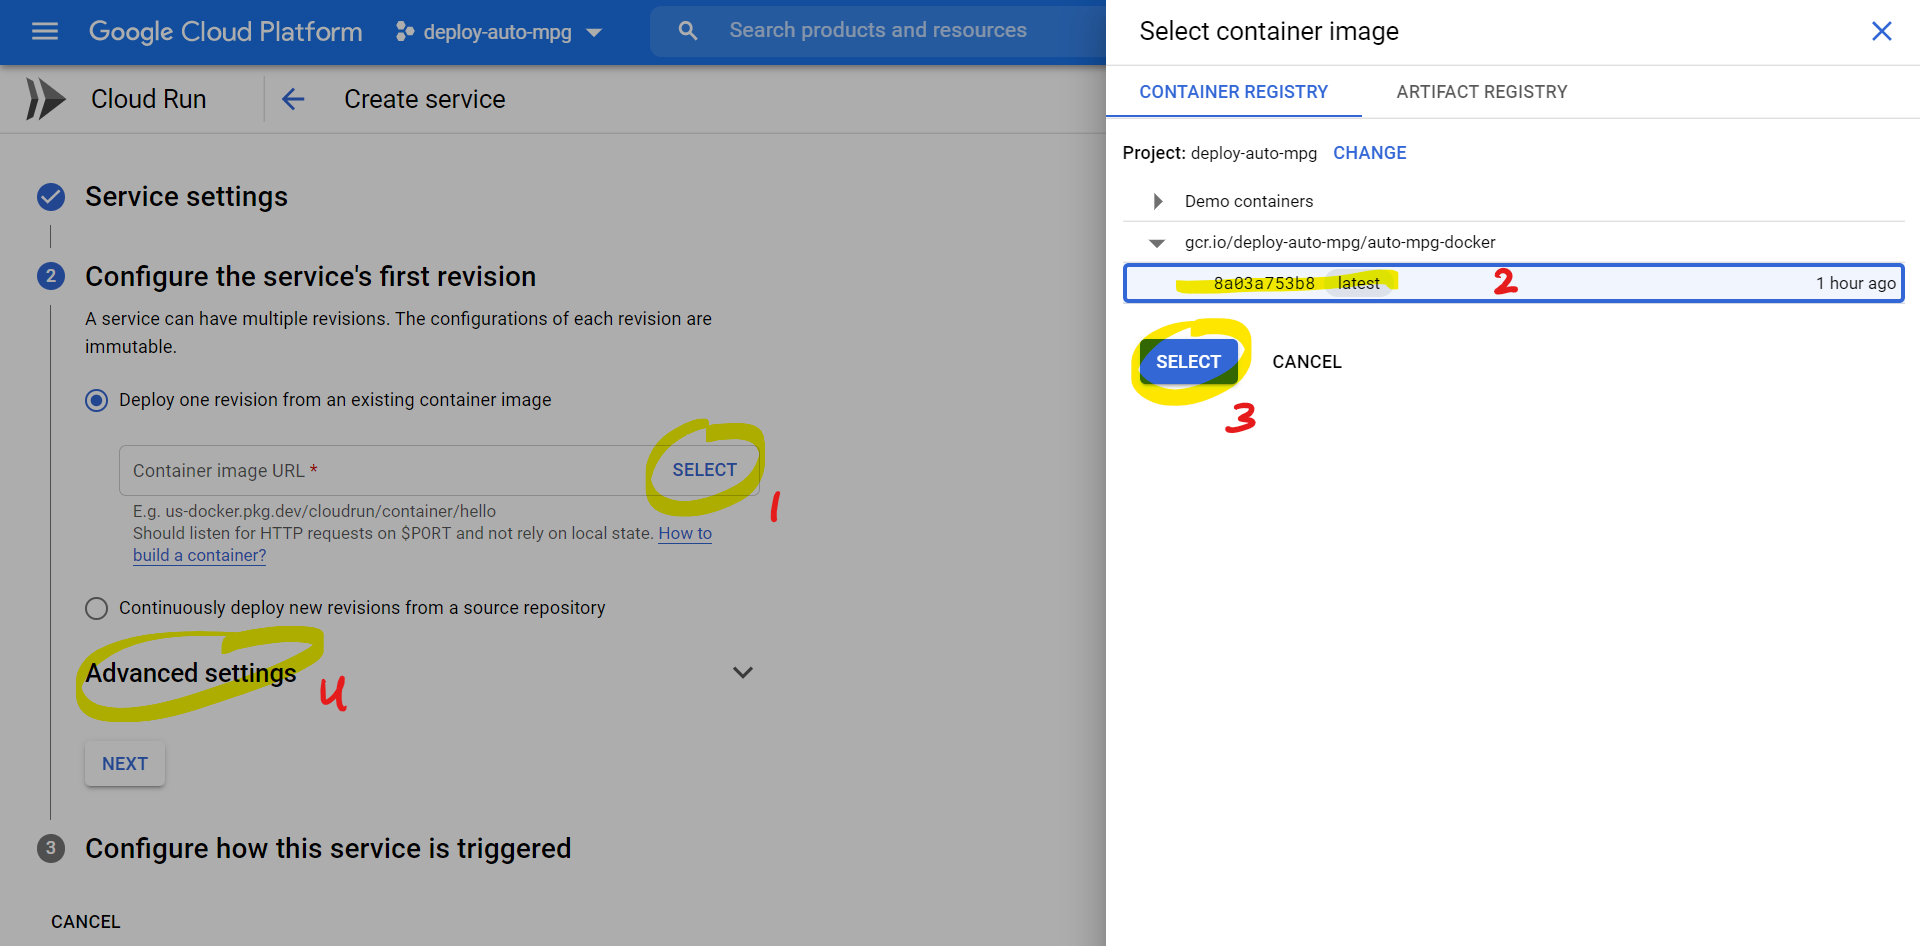The height and width of the screenshot is (946, 1920).
Task: Click Configure how this service is triggered
Action: (x=329, y=848)
